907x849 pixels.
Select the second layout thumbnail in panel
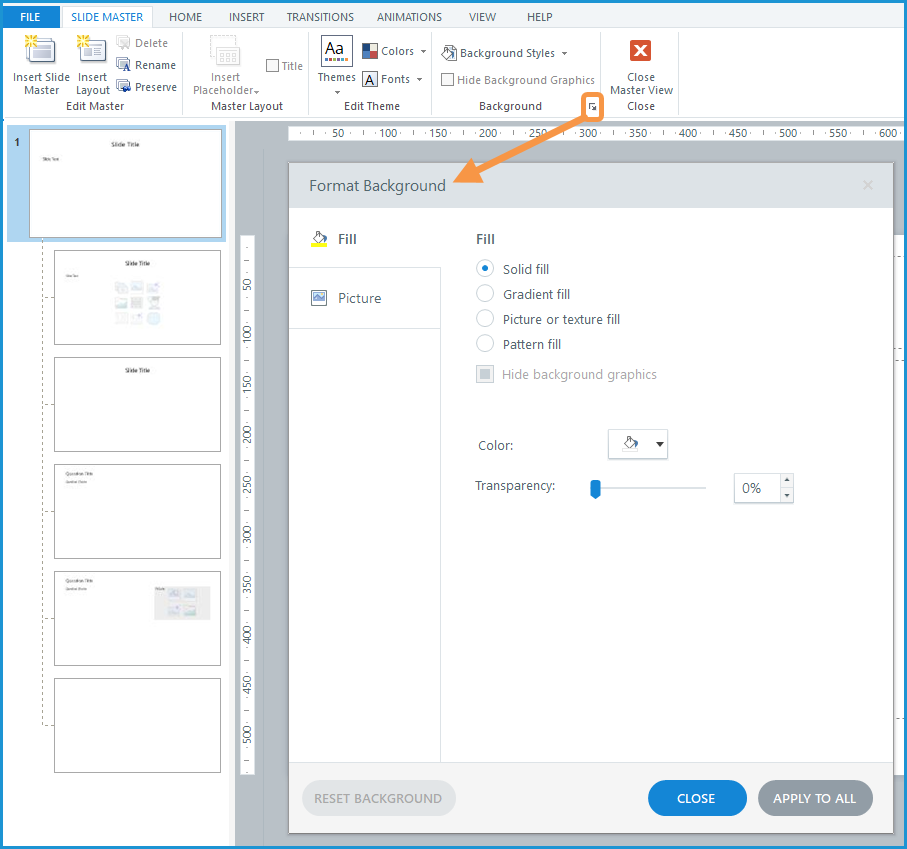pos(137,404)
